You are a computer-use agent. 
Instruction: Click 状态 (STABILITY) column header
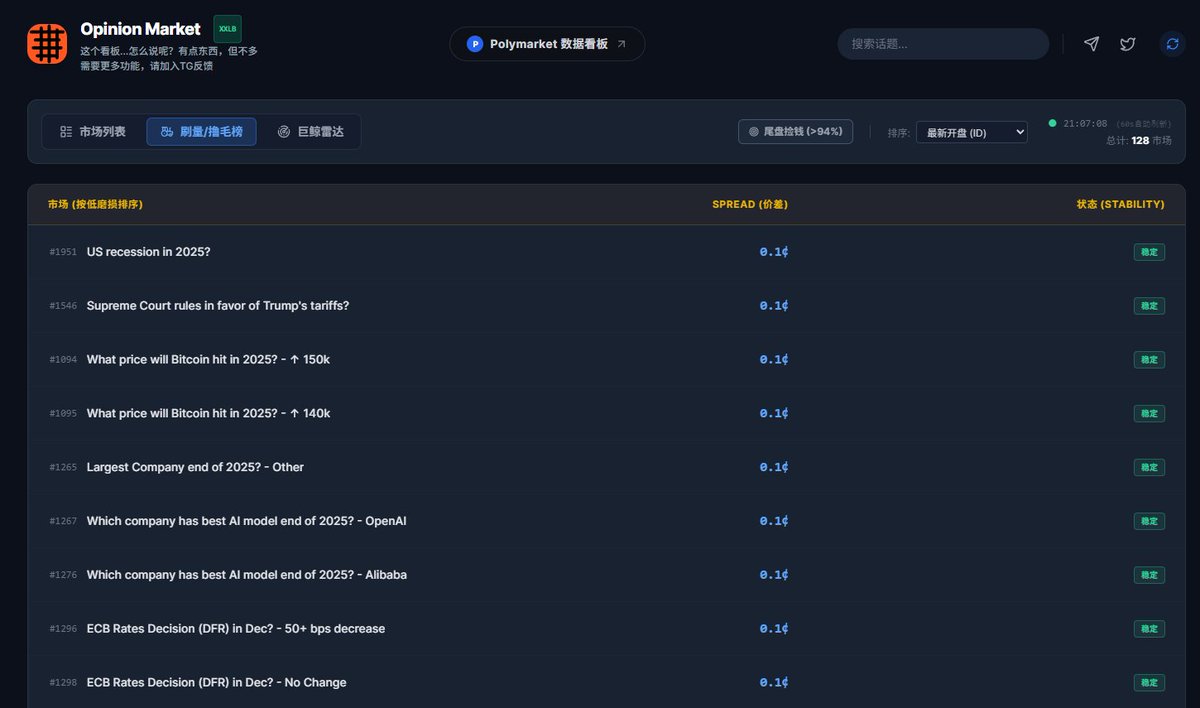coord(1120,204)
